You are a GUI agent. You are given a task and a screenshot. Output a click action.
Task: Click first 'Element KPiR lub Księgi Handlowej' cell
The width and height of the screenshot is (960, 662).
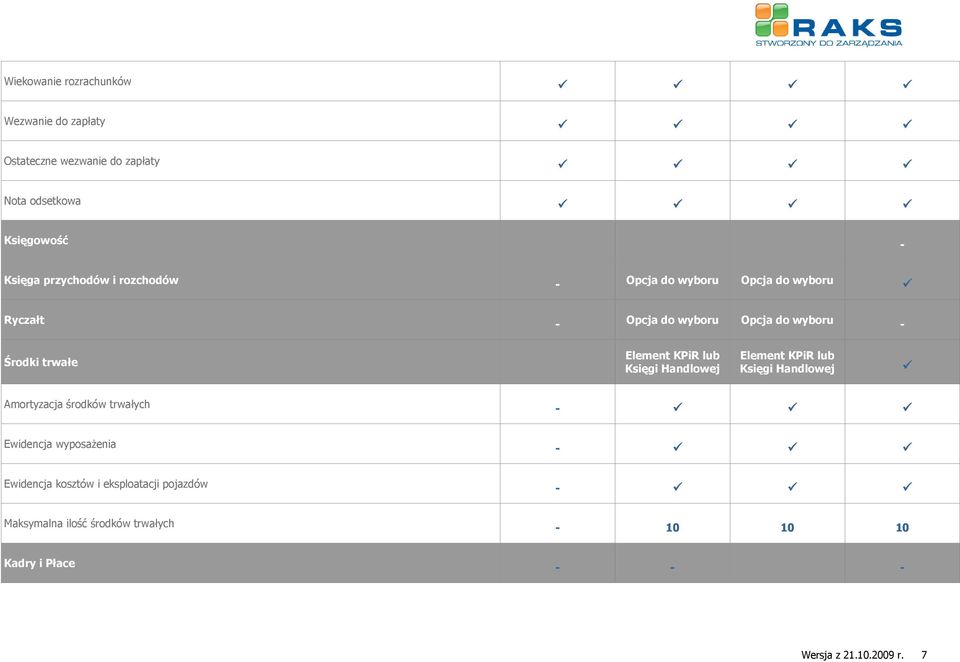tap(672, 362)
